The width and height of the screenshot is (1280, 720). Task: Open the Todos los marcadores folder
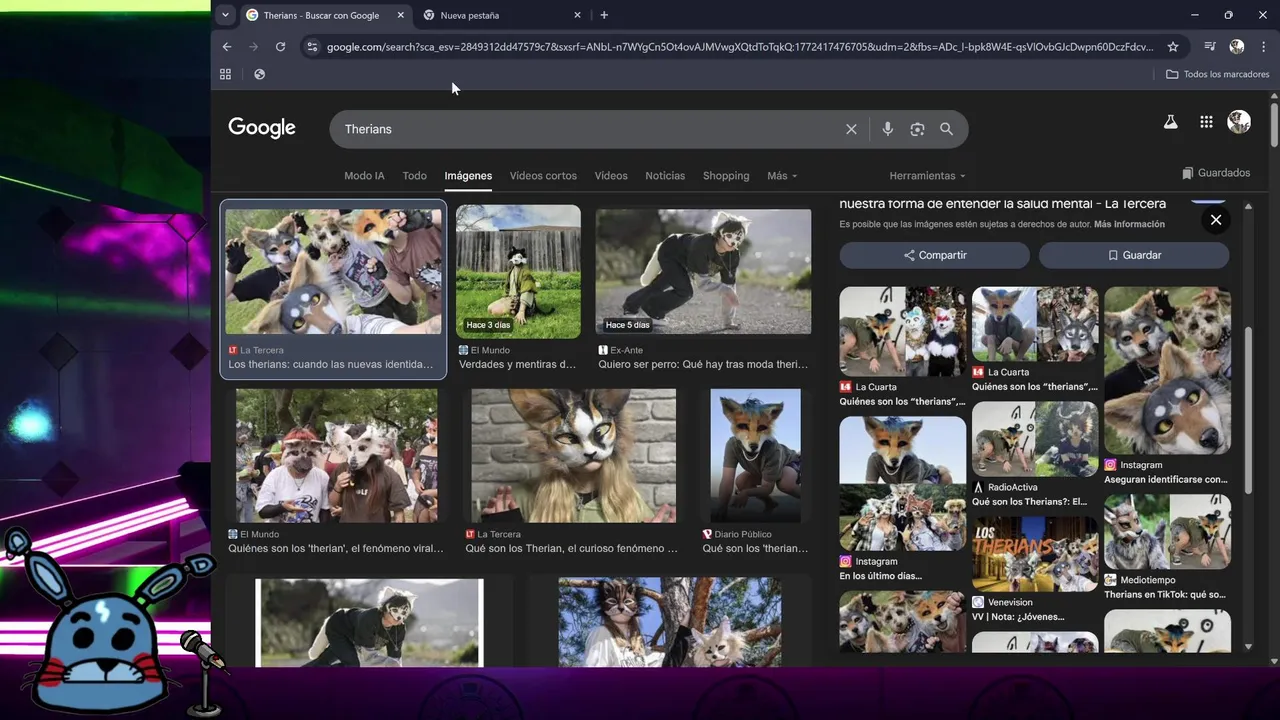(x=1217, y=74)
